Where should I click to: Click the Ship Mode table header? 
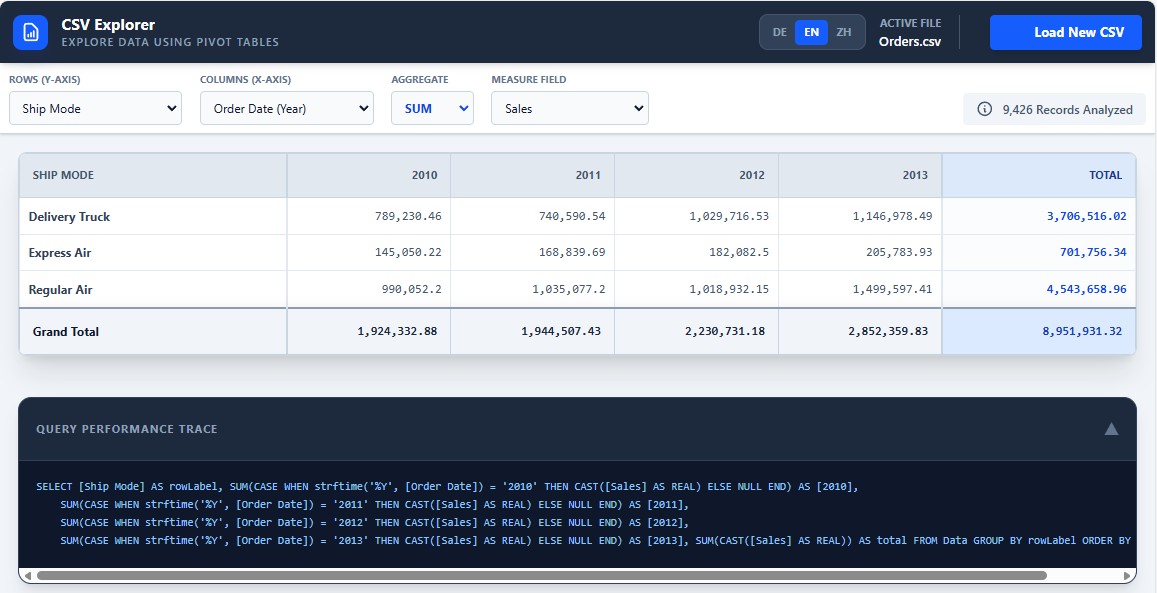(64, 175)
